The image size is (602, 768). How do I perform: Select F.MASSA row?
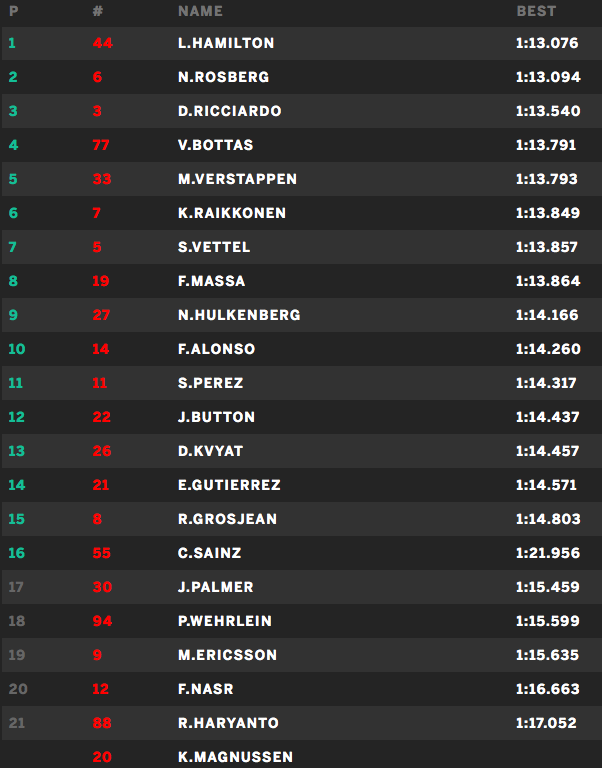(211, 281)
